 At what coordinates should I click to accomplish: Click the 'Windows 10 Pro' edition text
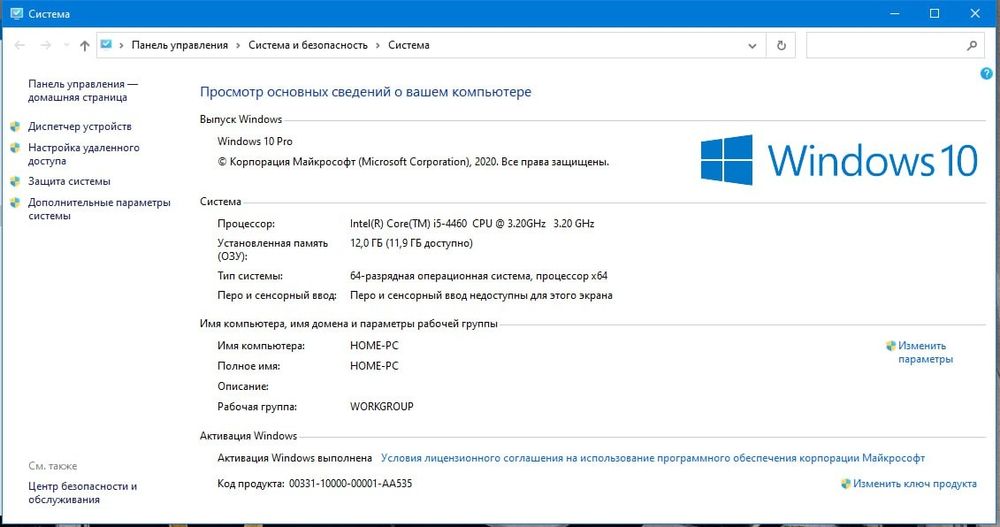click(254, 141)
